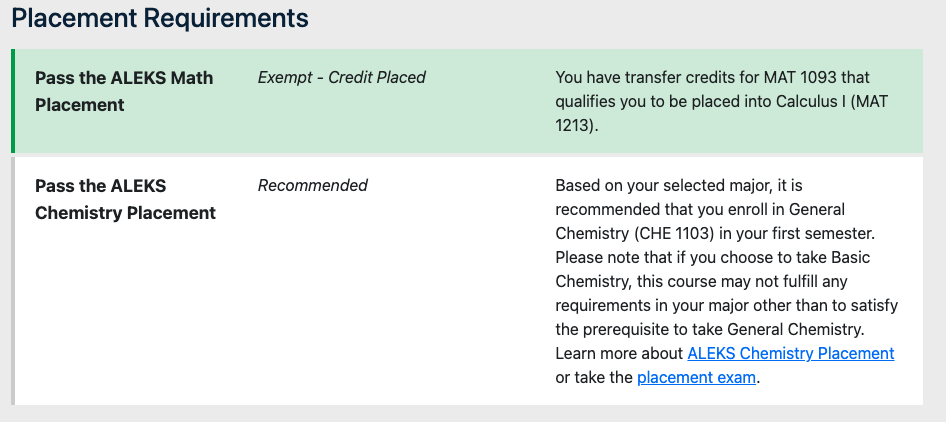Click the 'Learn more about' text

[619, 354]
